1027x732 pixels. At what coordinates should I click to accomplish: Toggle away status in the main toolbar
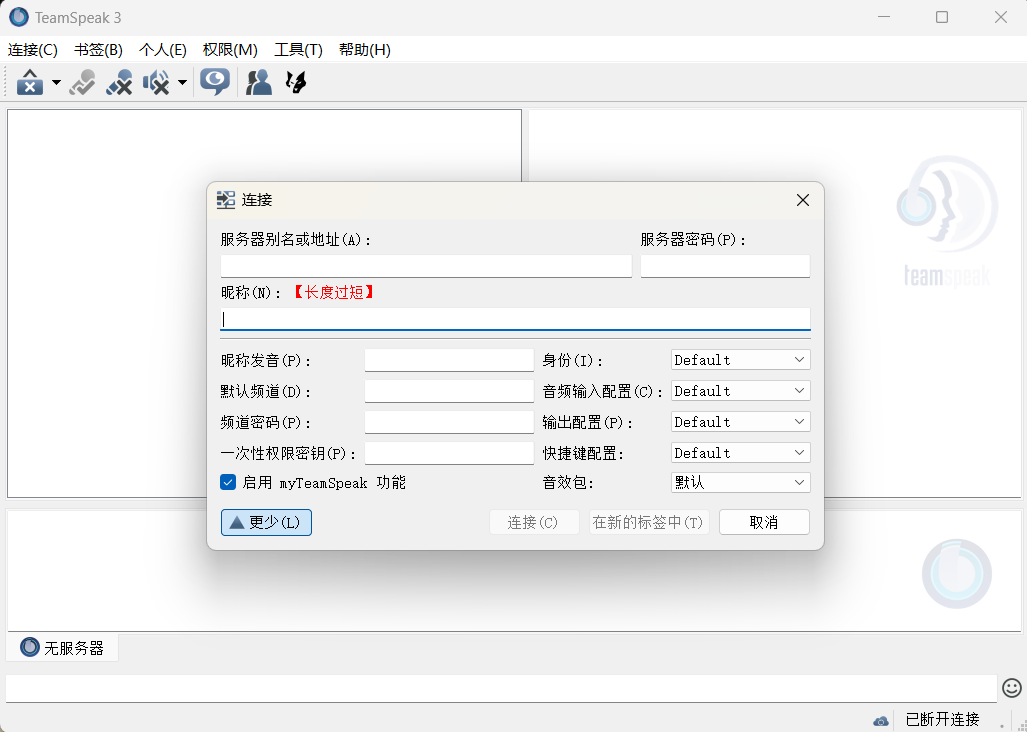point(30,82)
